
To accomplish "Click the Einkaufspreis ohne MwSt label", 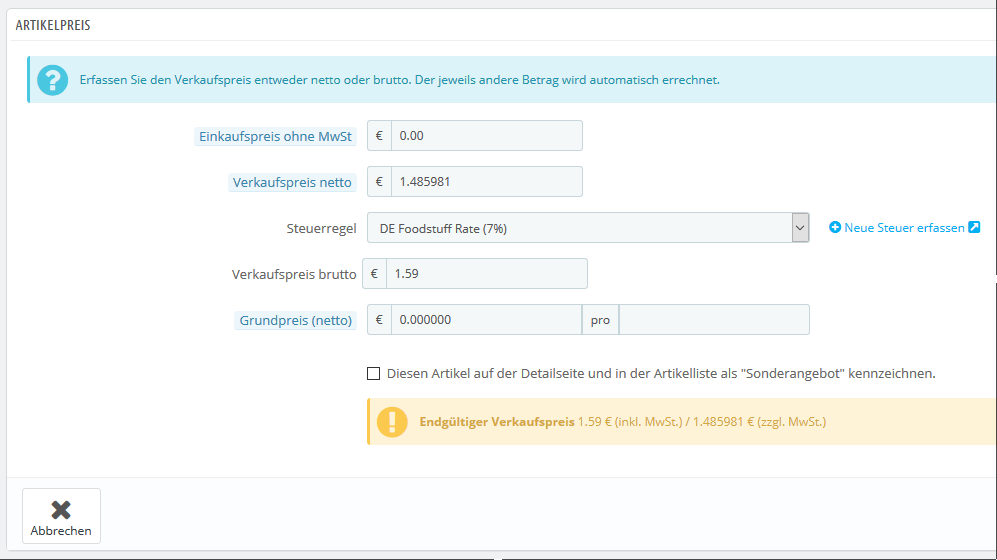I will pos(275,137).
